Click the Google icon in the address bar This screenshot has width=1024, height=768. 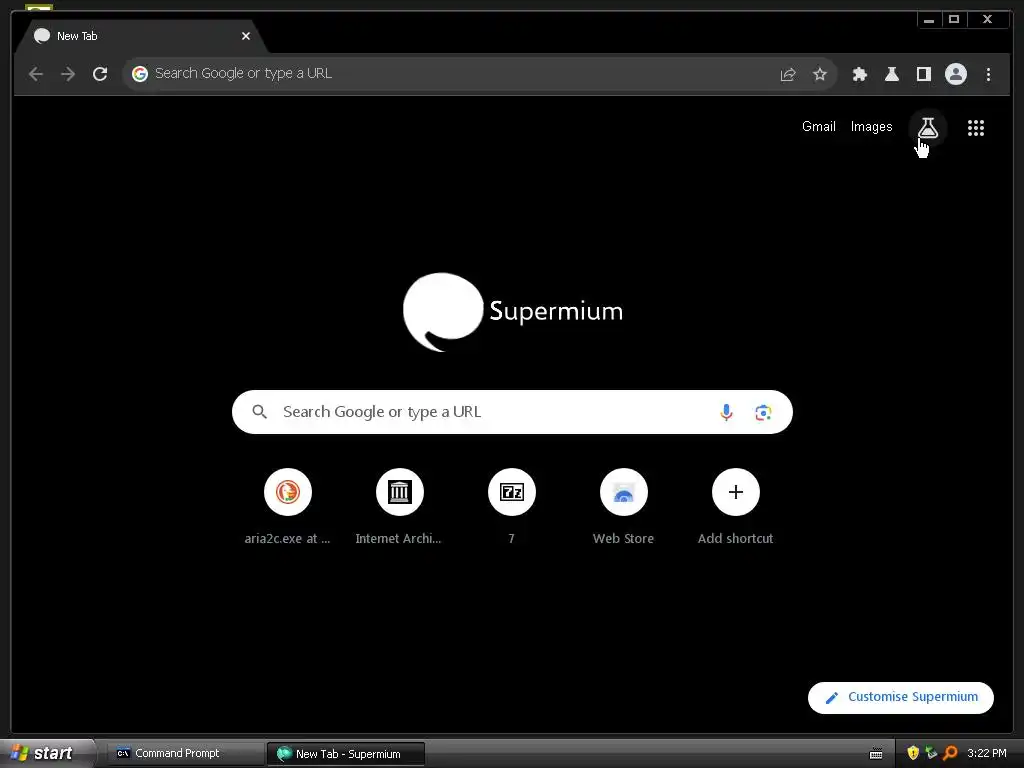[140, 74]
